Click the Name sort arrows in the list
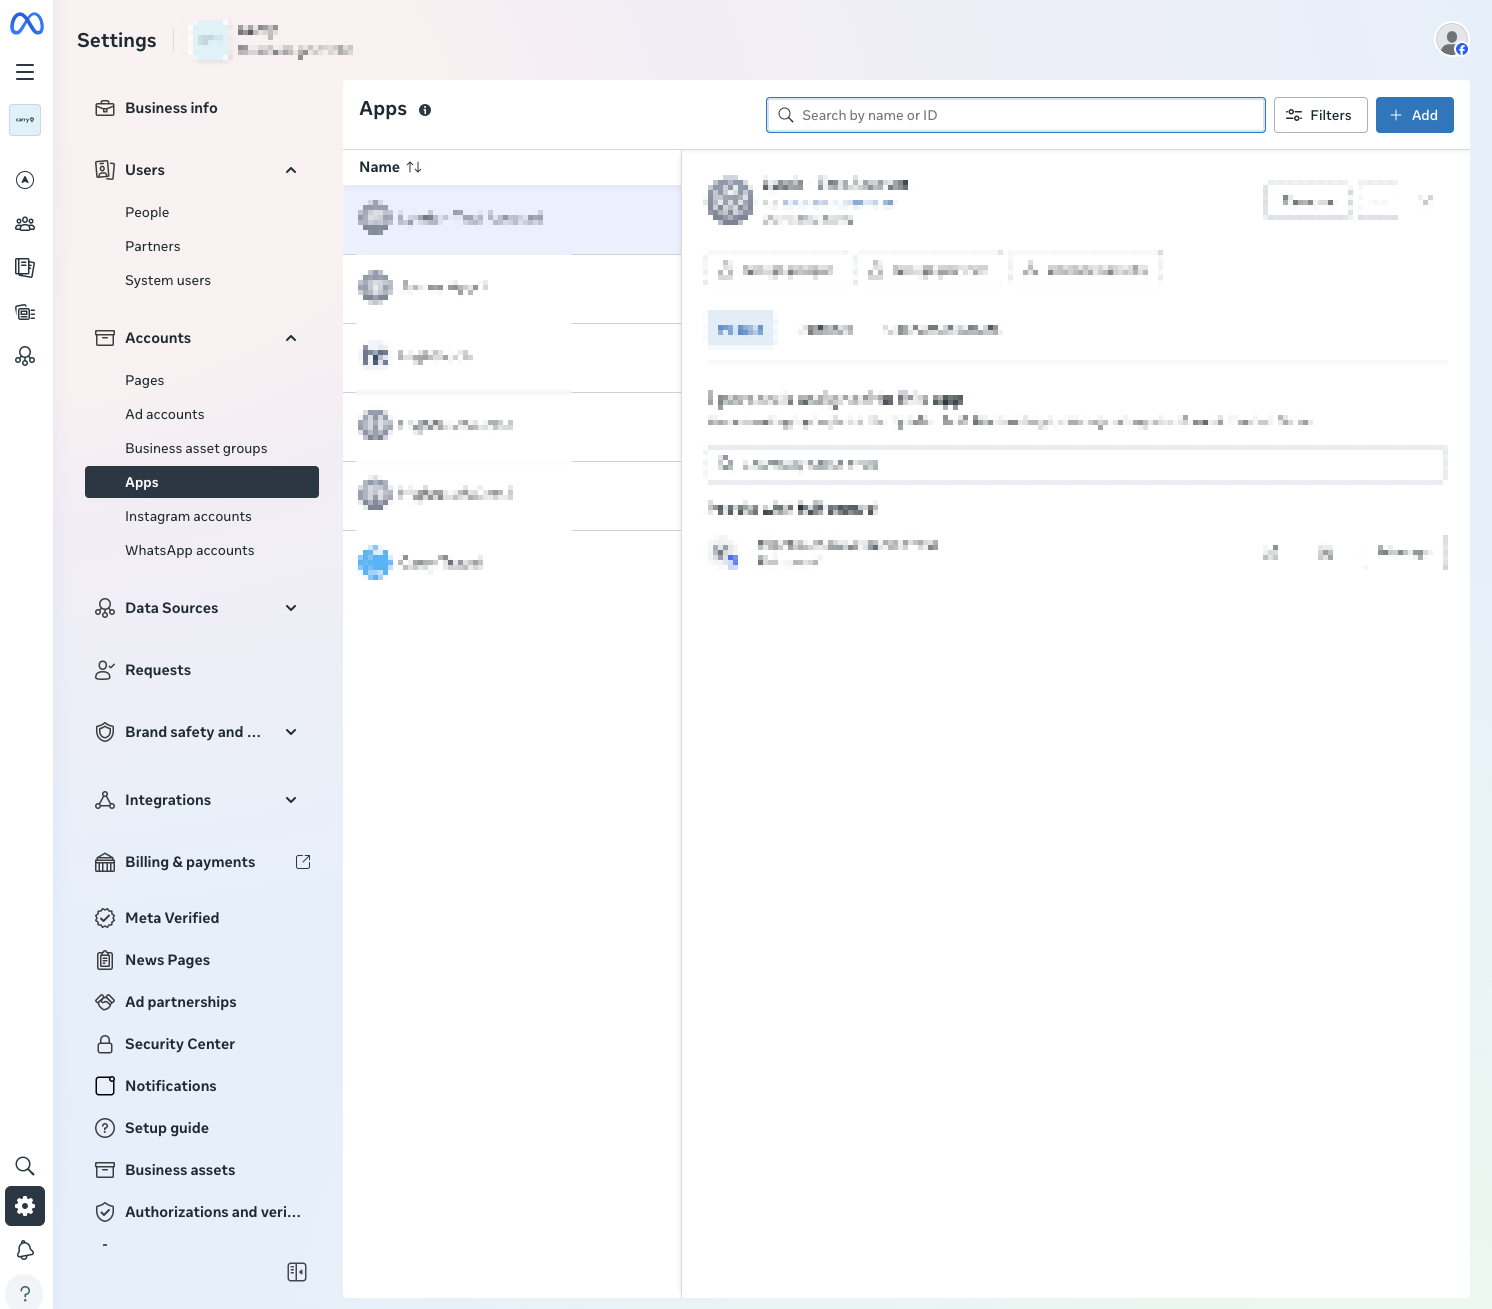Screen dimensions: 1492x1309 click(416, 167)
